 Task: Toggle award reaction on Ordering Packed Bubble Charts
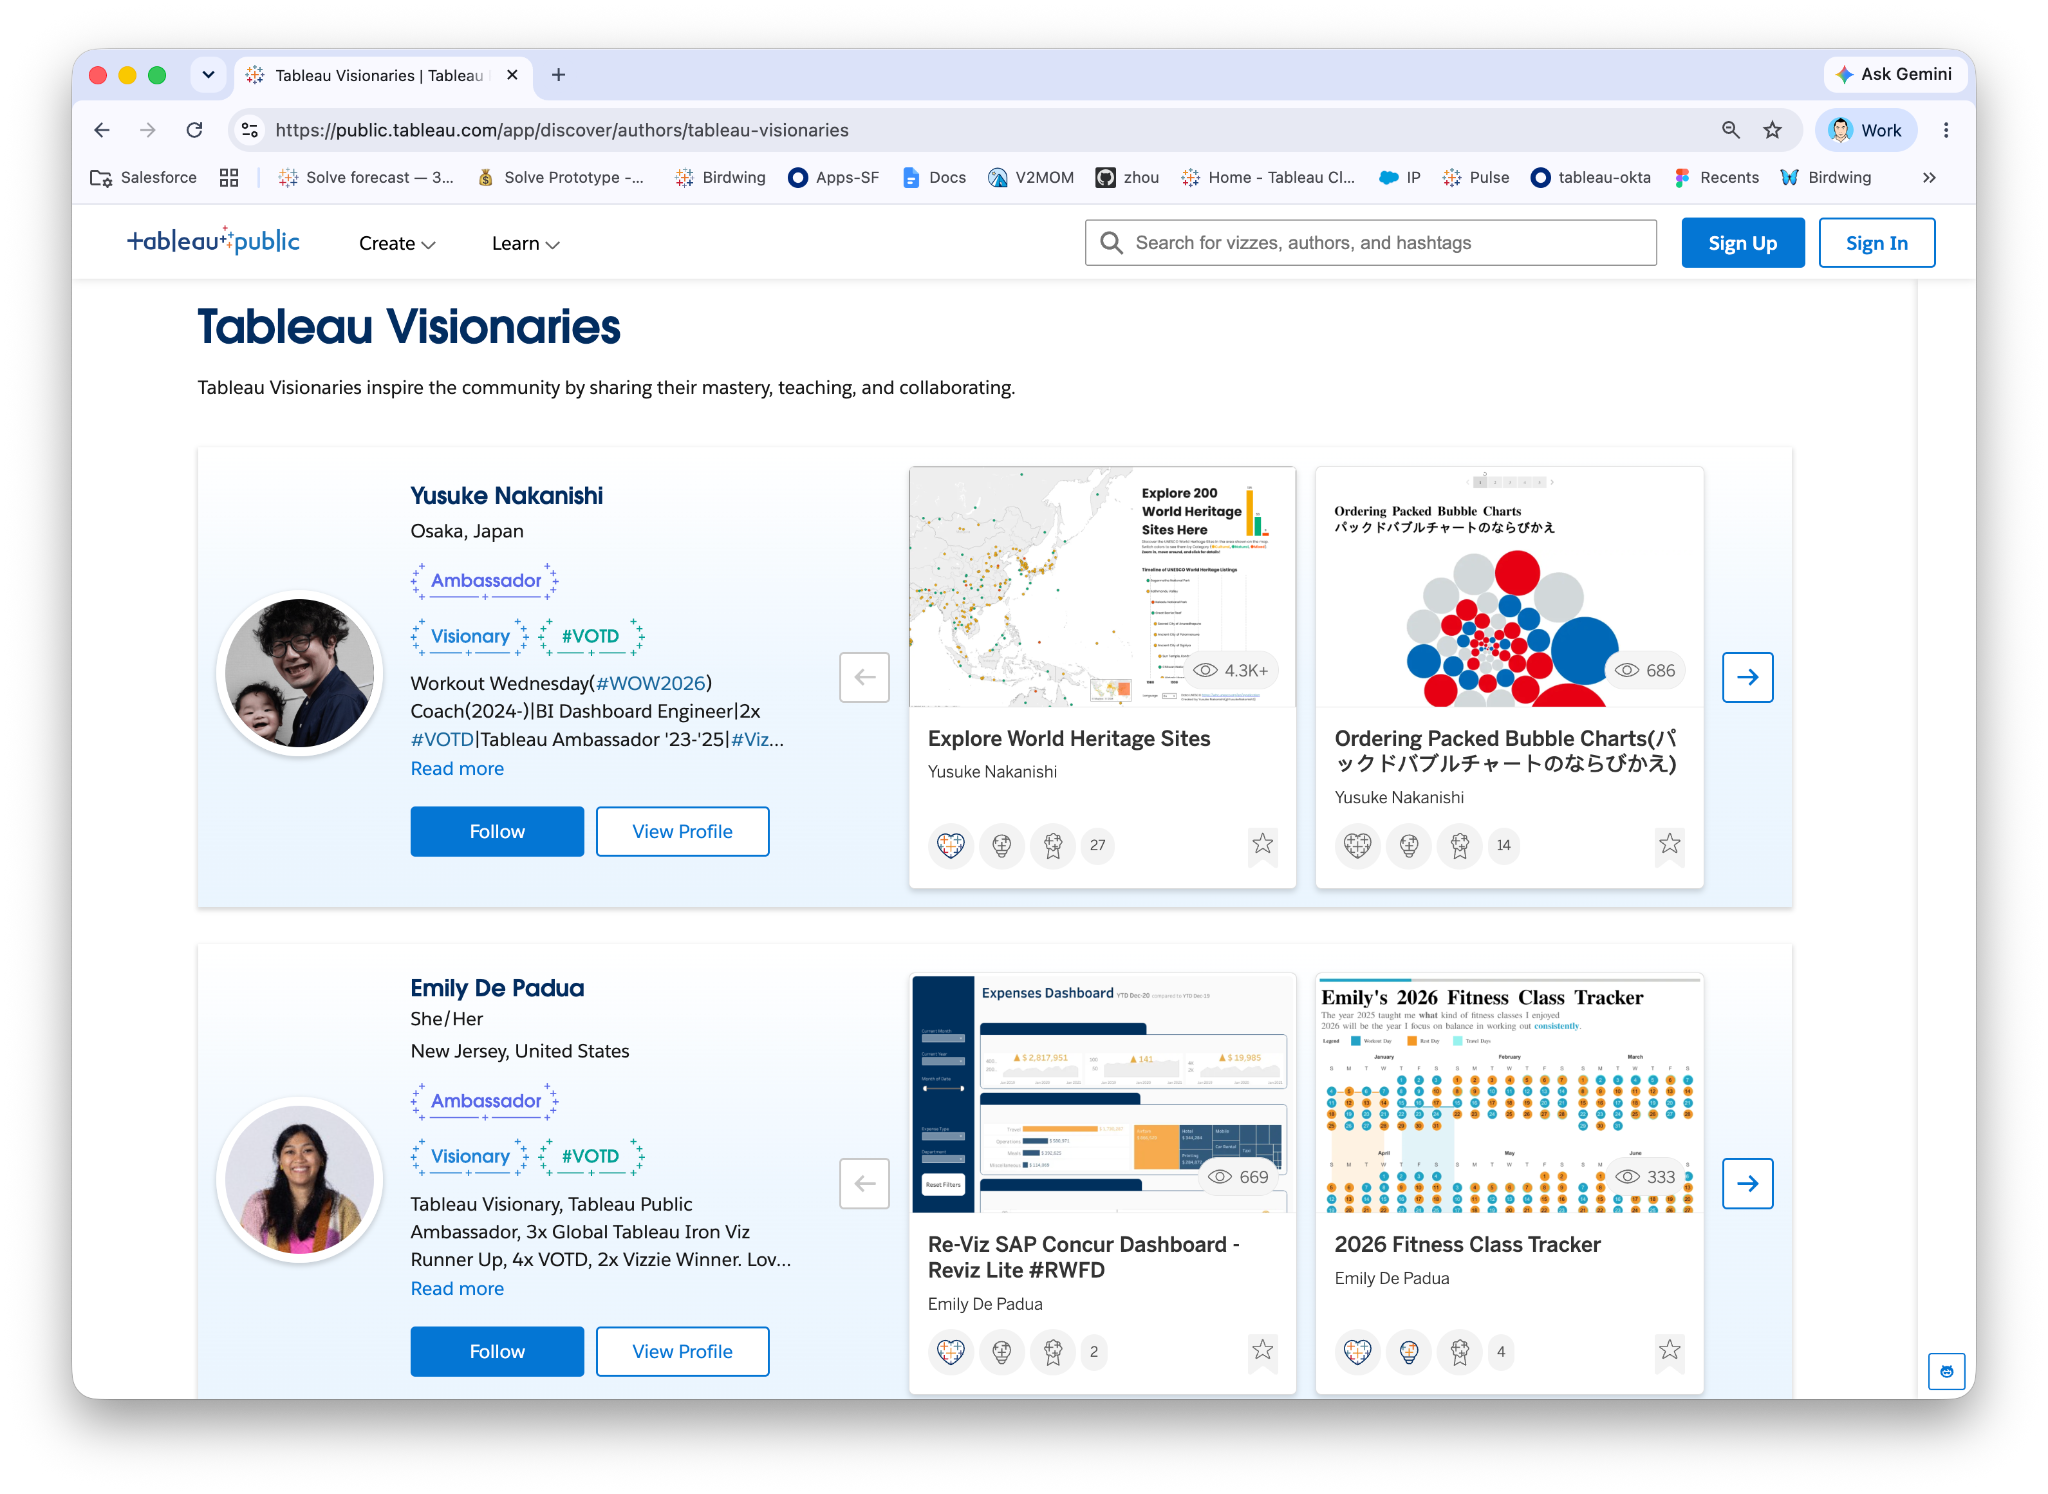(1460, 846)
